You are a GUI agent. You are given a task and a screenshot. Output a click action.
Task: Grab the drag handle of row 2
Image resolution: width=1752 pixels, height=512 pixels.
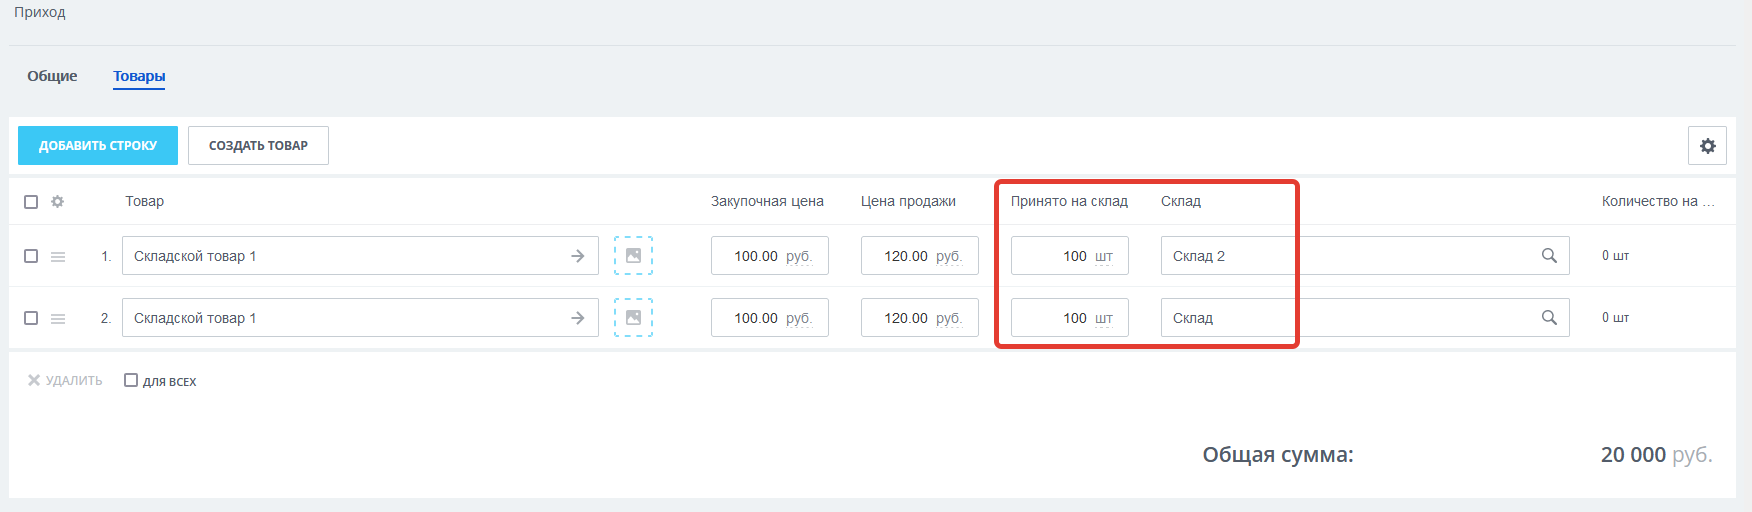pos(58,319)
